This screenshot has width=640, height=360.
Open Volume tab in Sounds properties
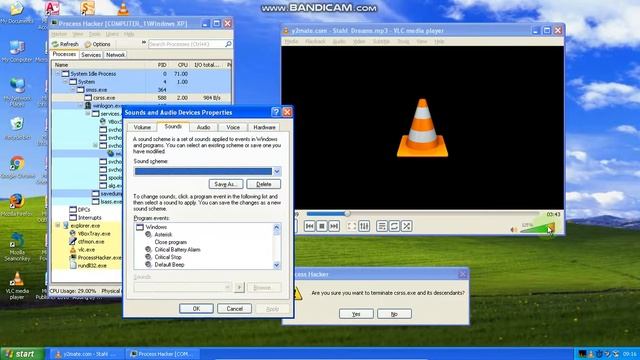click(x=142, y=127)
